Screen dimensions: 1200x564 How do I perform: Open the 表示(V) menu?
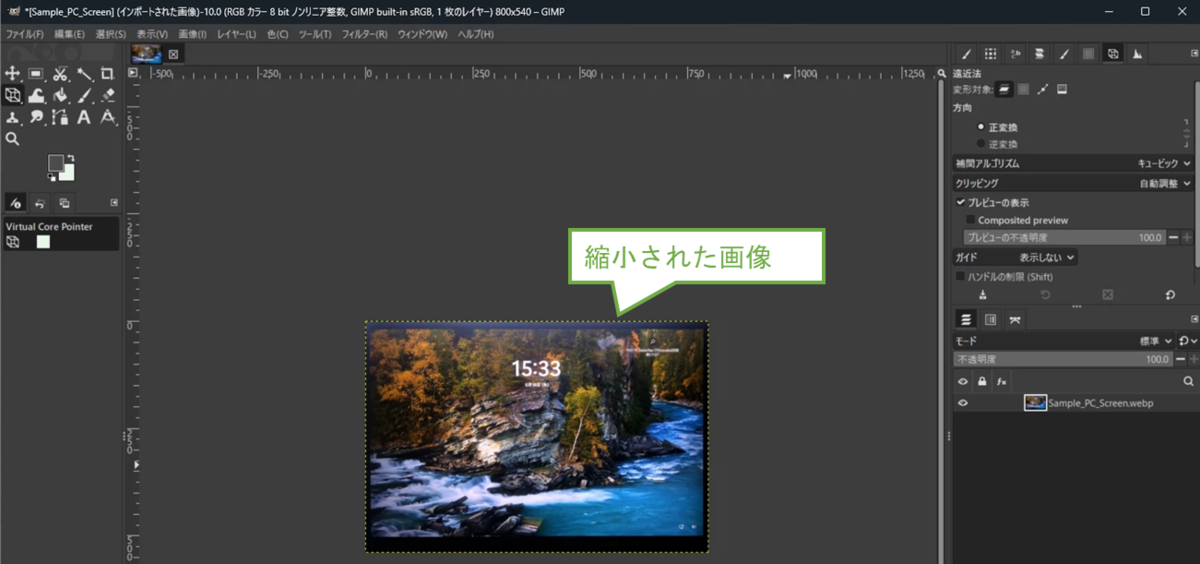[x=152, y=34]
